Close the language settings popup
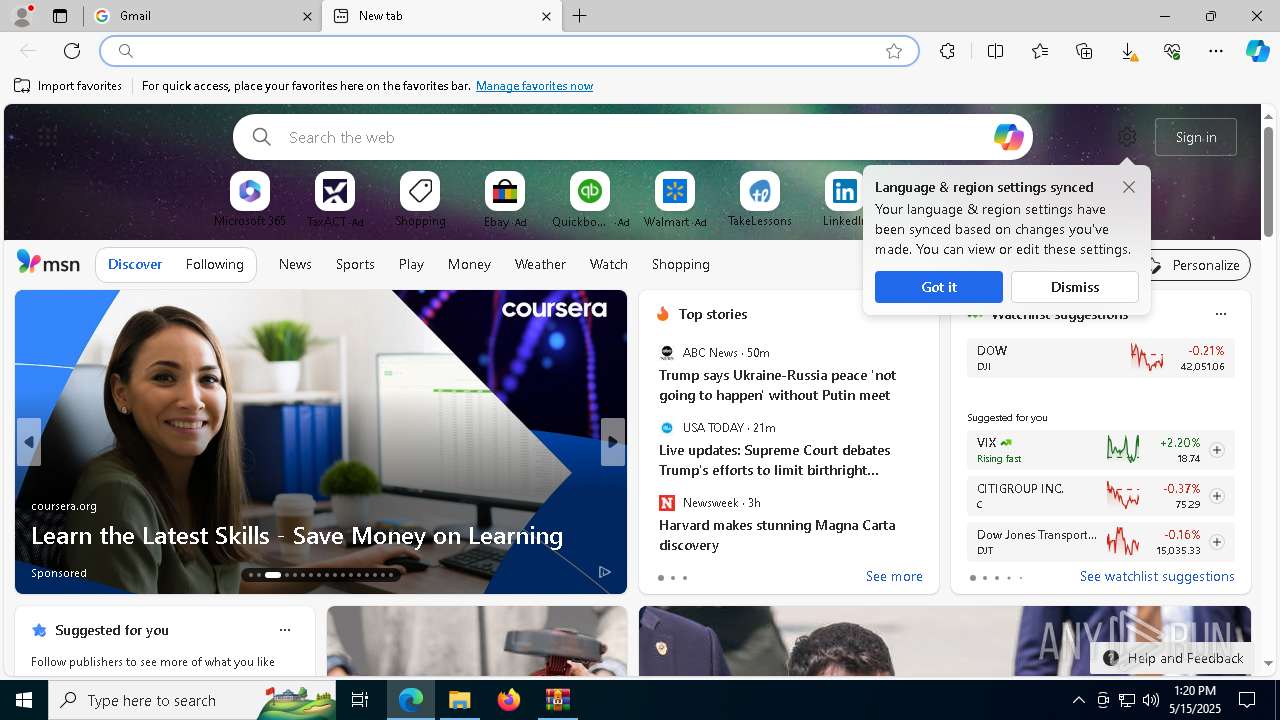This screenshot has height=720, width=1280. [1129, 187]
